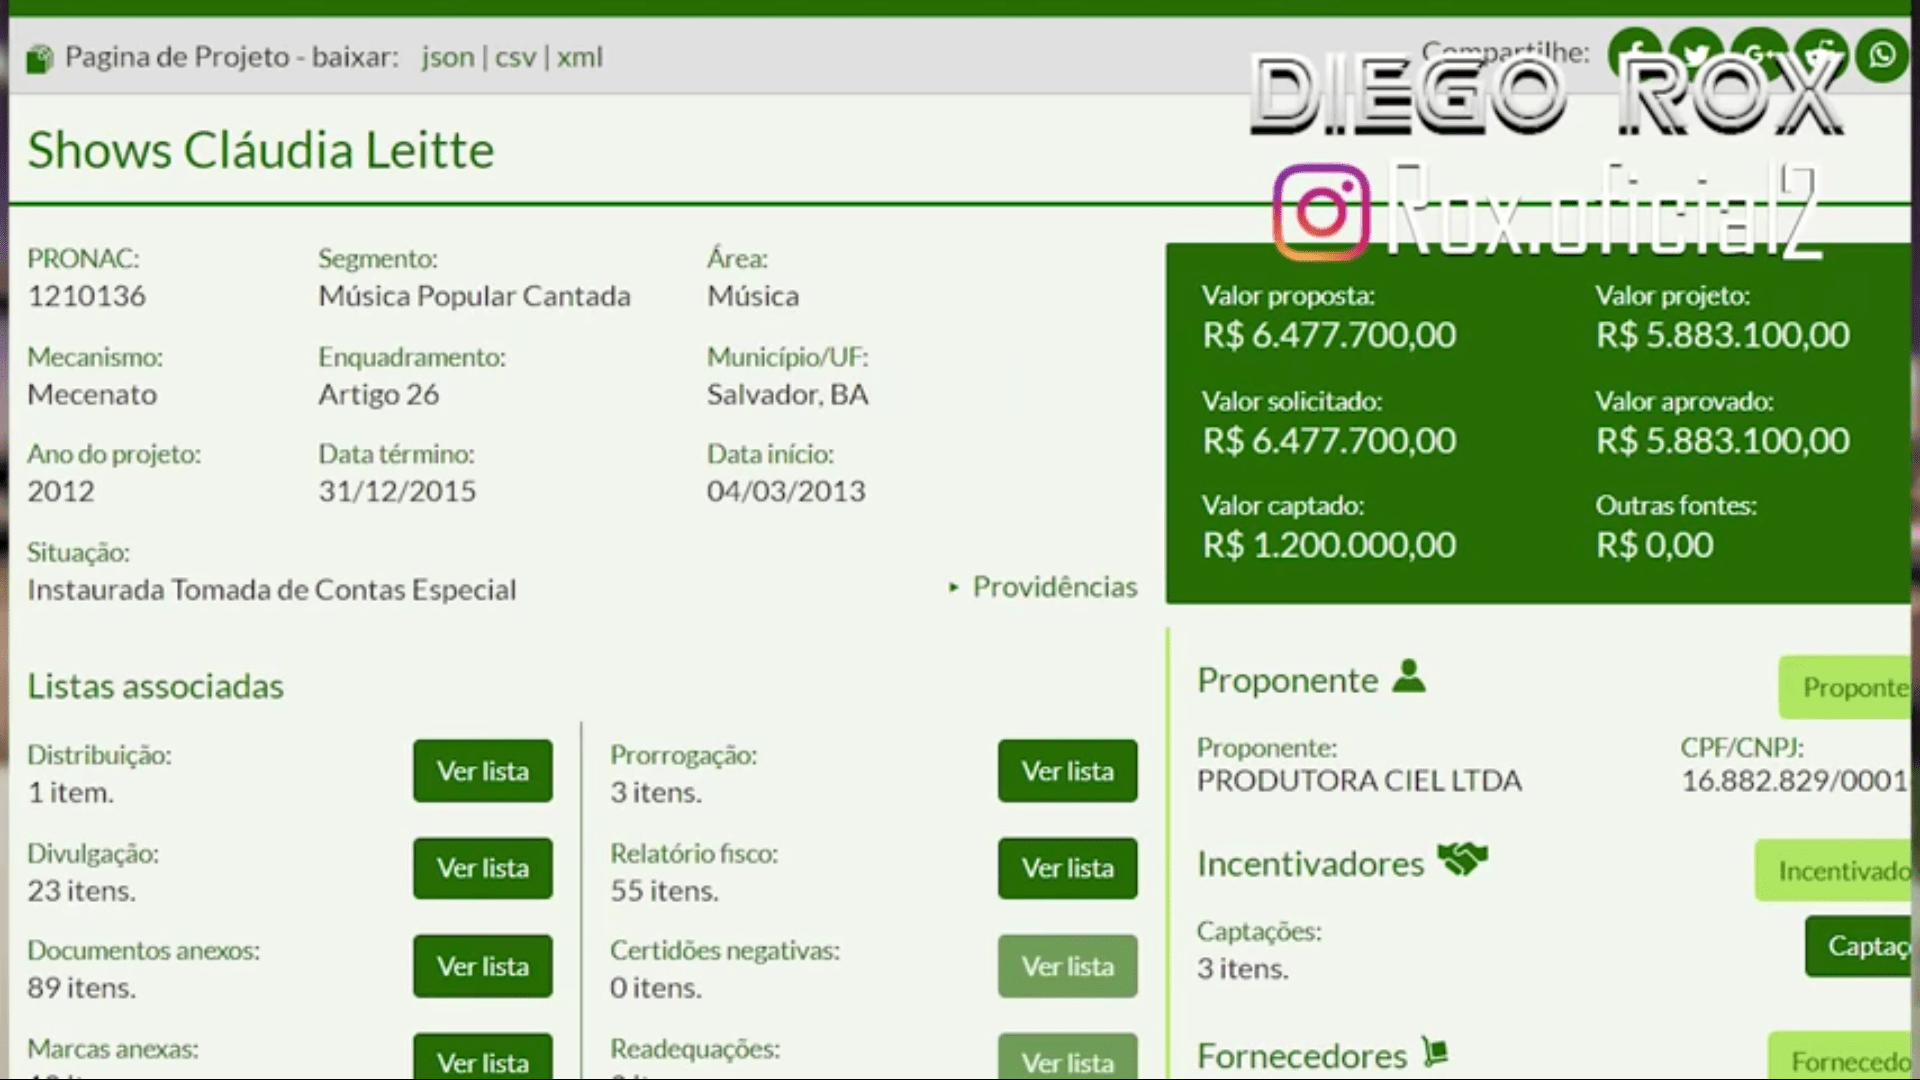The width and height of the screenshot is (1920, 1080).
Task: Click the person icon next to Proponente
Action: [1409, 677]
